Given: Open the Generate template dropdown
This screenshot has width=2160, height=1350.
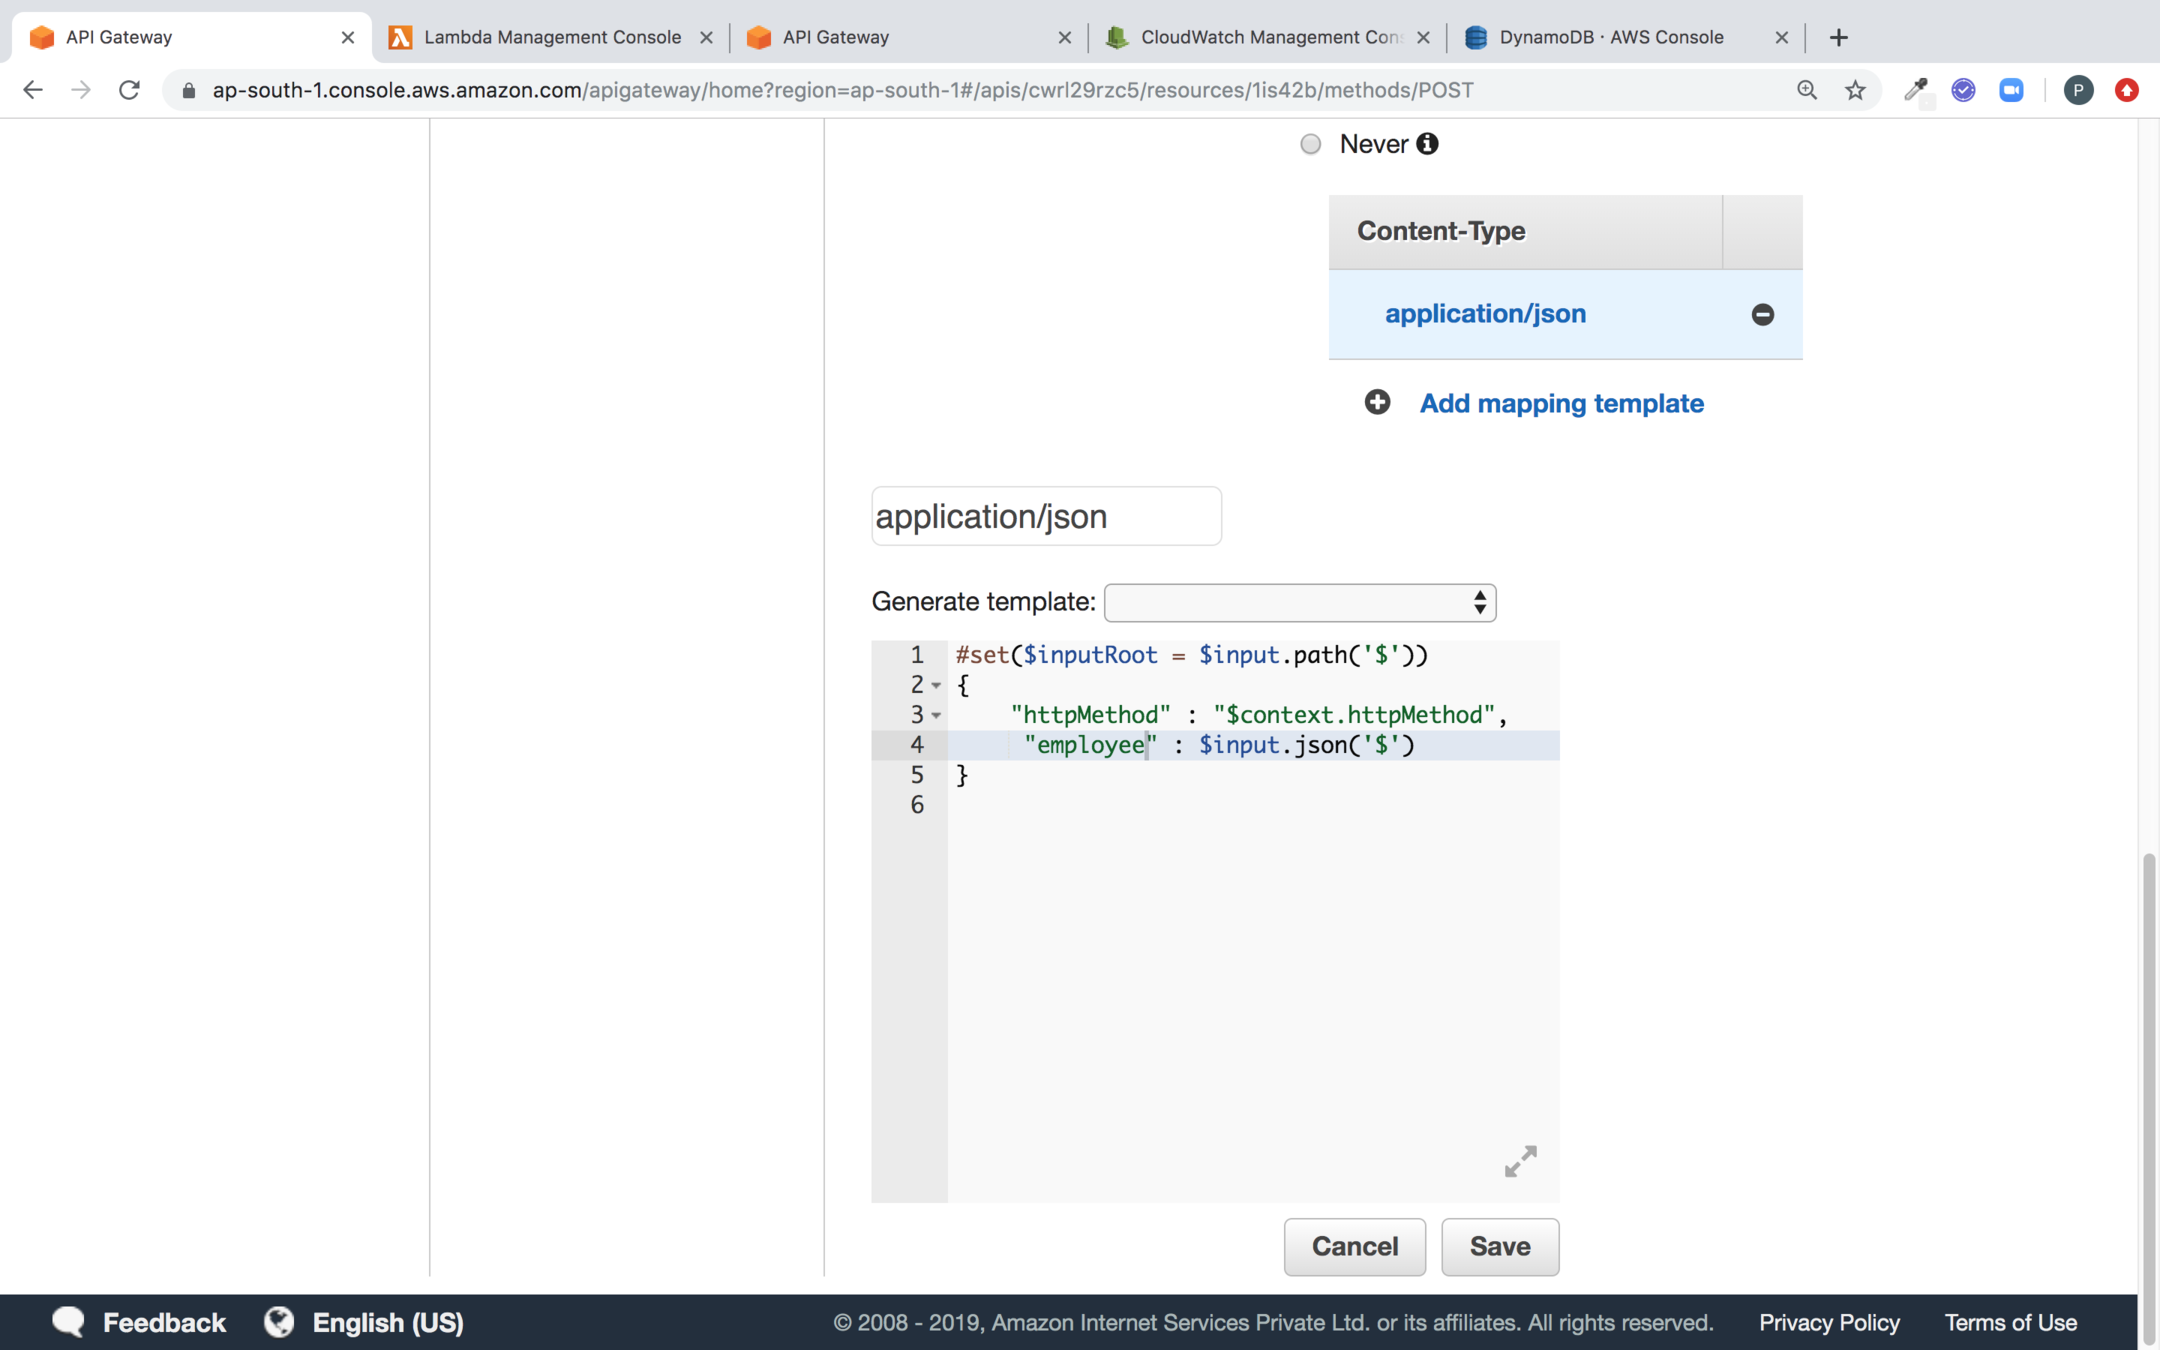Looking at the screenshot, I should pos(1299,602).
